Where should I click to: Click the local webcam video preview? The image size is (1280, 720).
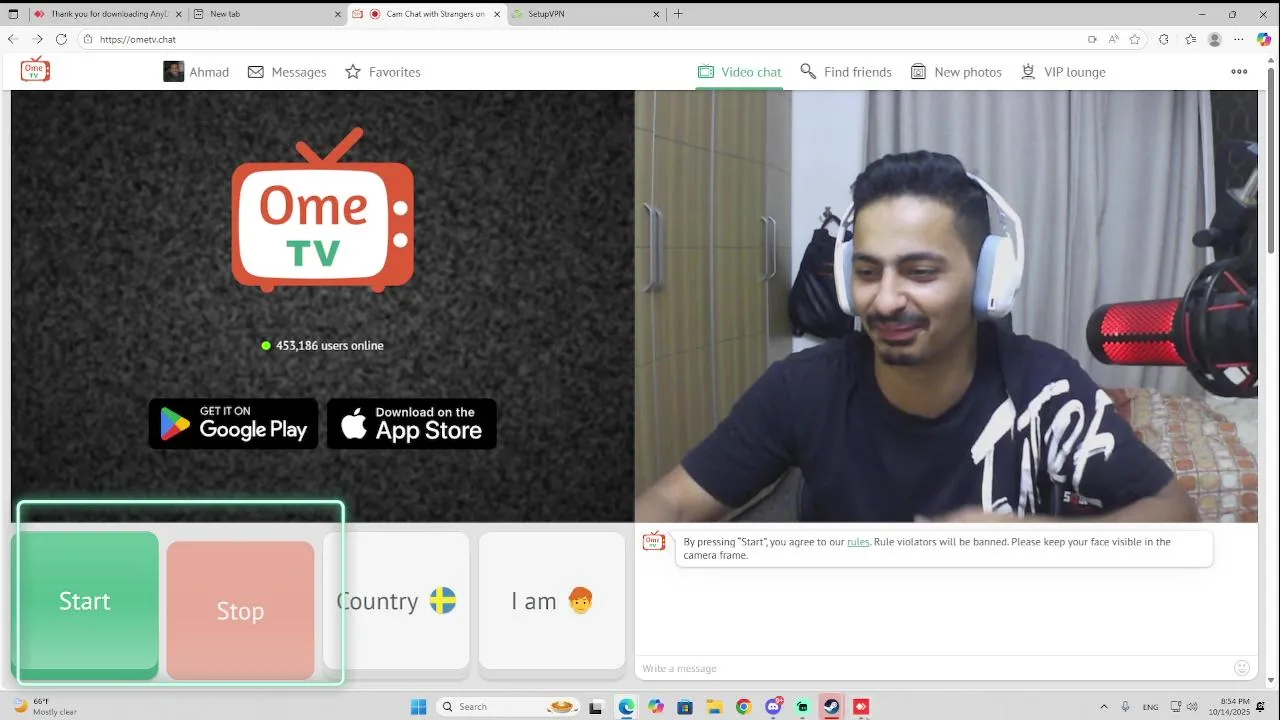point(946,306)
